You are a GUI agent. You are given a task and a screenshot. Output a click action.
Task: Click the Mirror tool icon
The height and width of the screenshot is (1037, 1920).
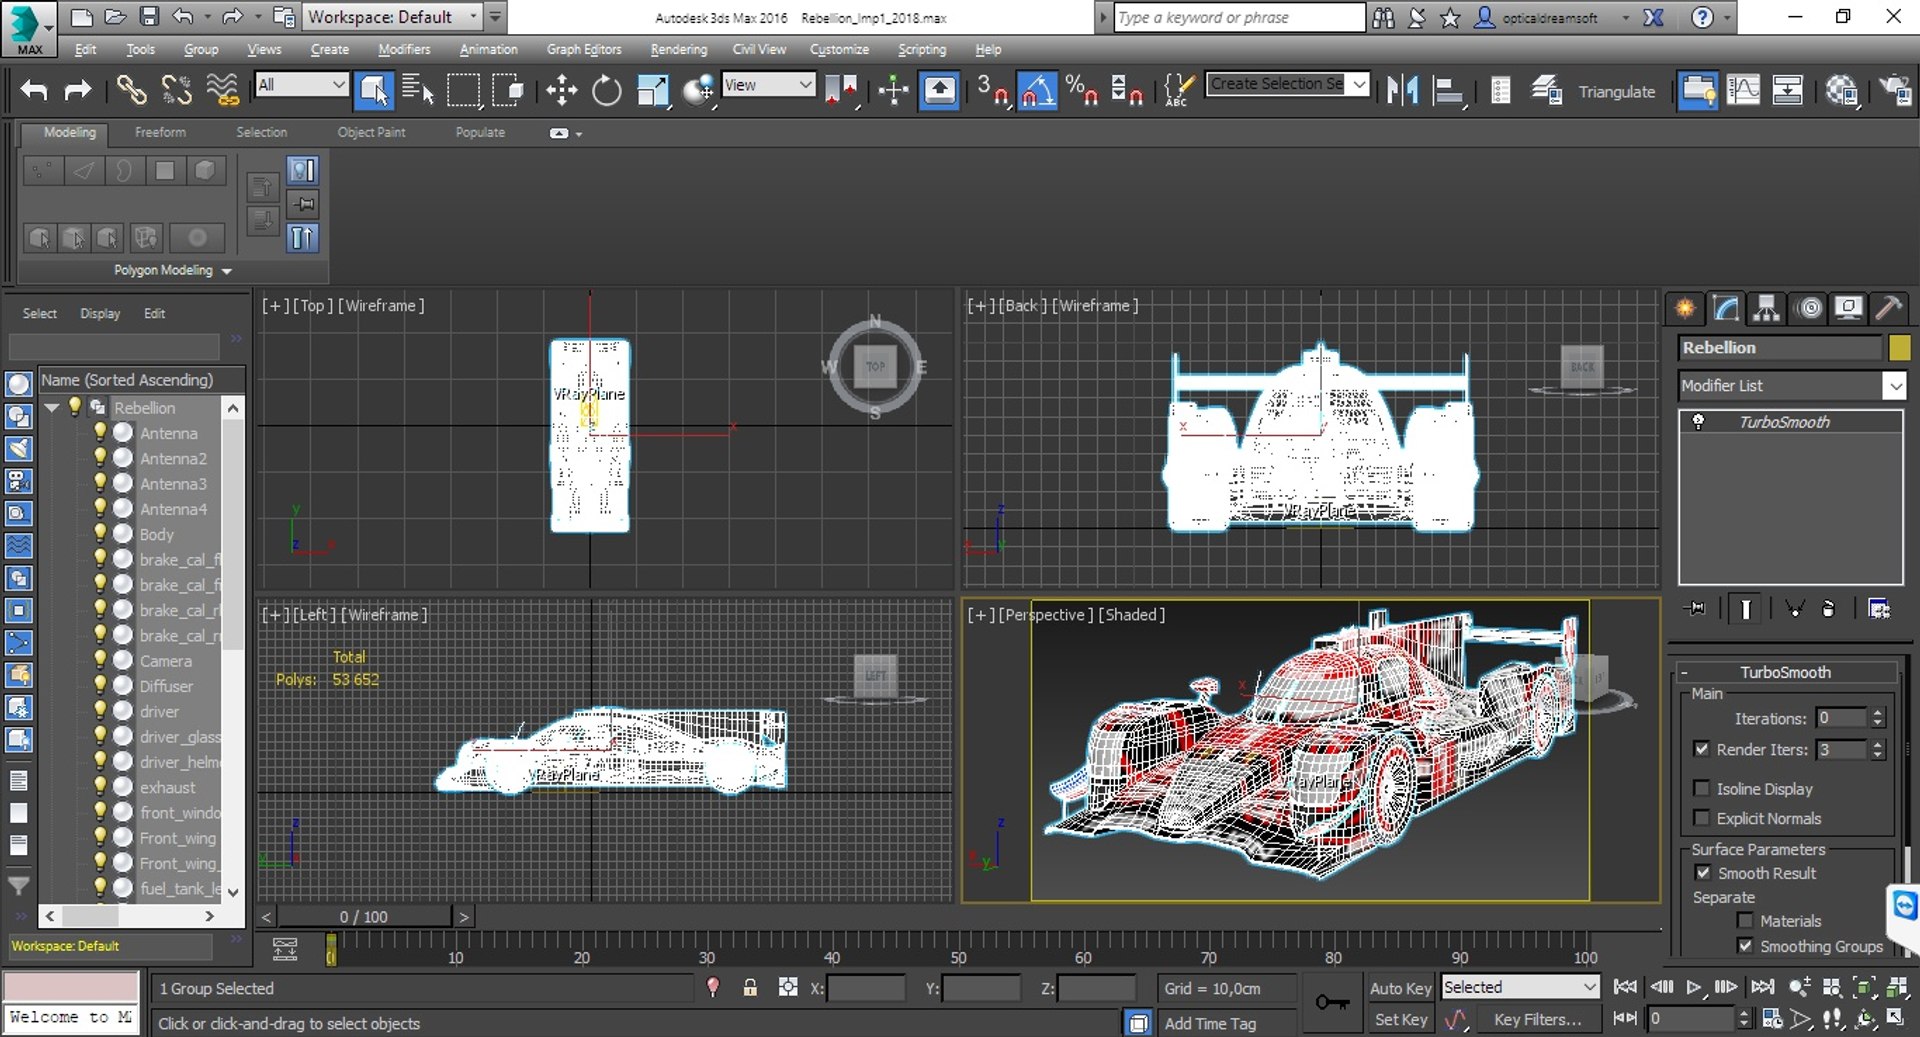coord(1402,91)
